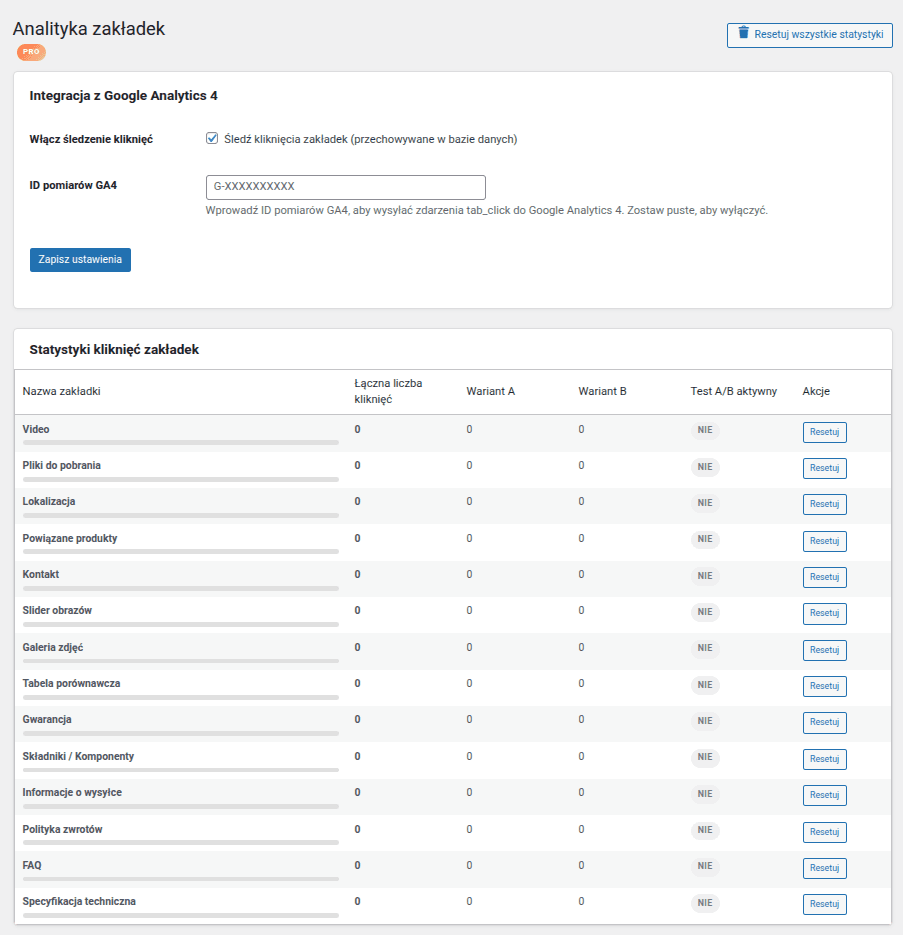Click Nazwa zakładki column header
The width and height of the screenshot is (903, 935).
pyautogui.click(x=61, y=391)
